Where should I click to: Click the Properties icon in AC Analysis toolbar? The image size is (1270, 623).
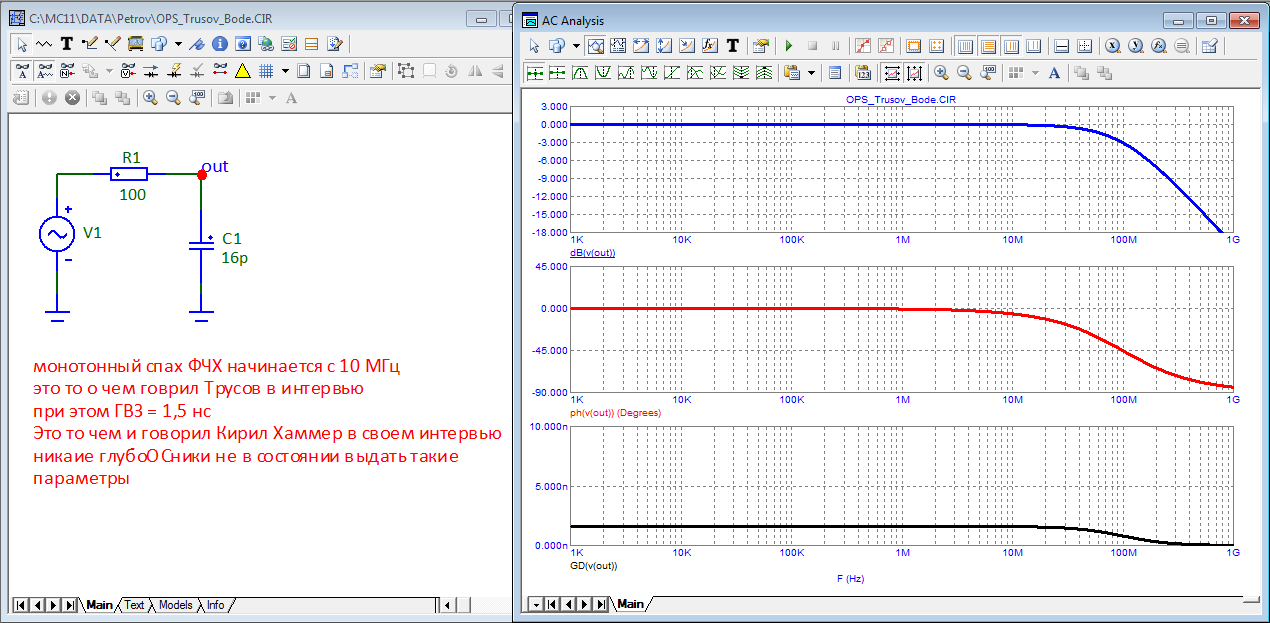[761, 46]
